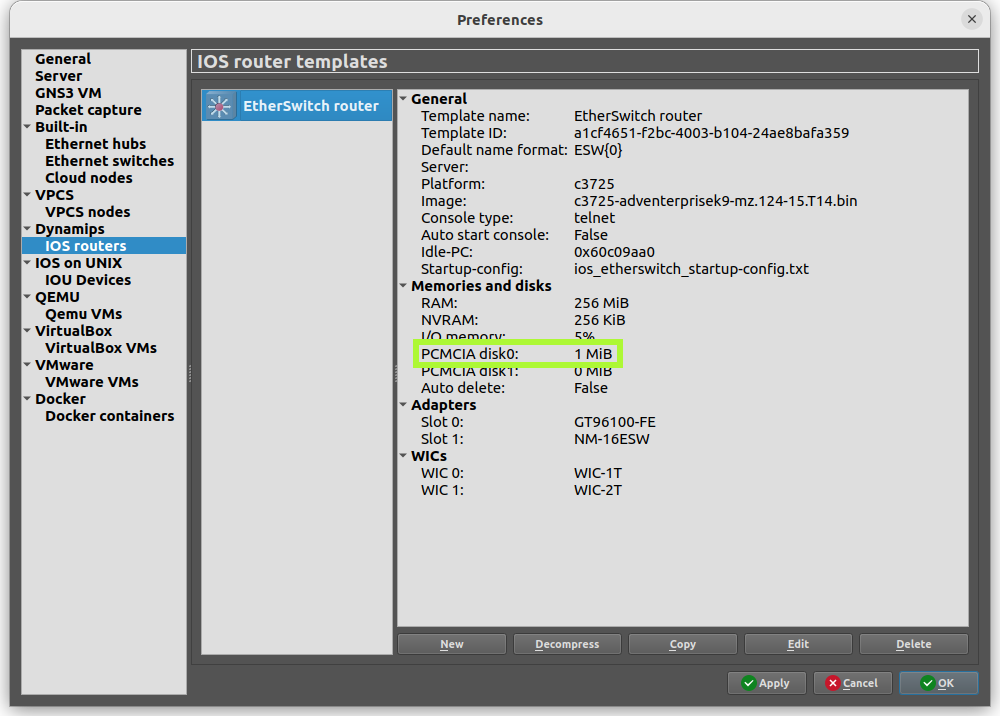Click the RAM value 256 MiB
Screen dimensions: 1000x716
click(601, 303)
